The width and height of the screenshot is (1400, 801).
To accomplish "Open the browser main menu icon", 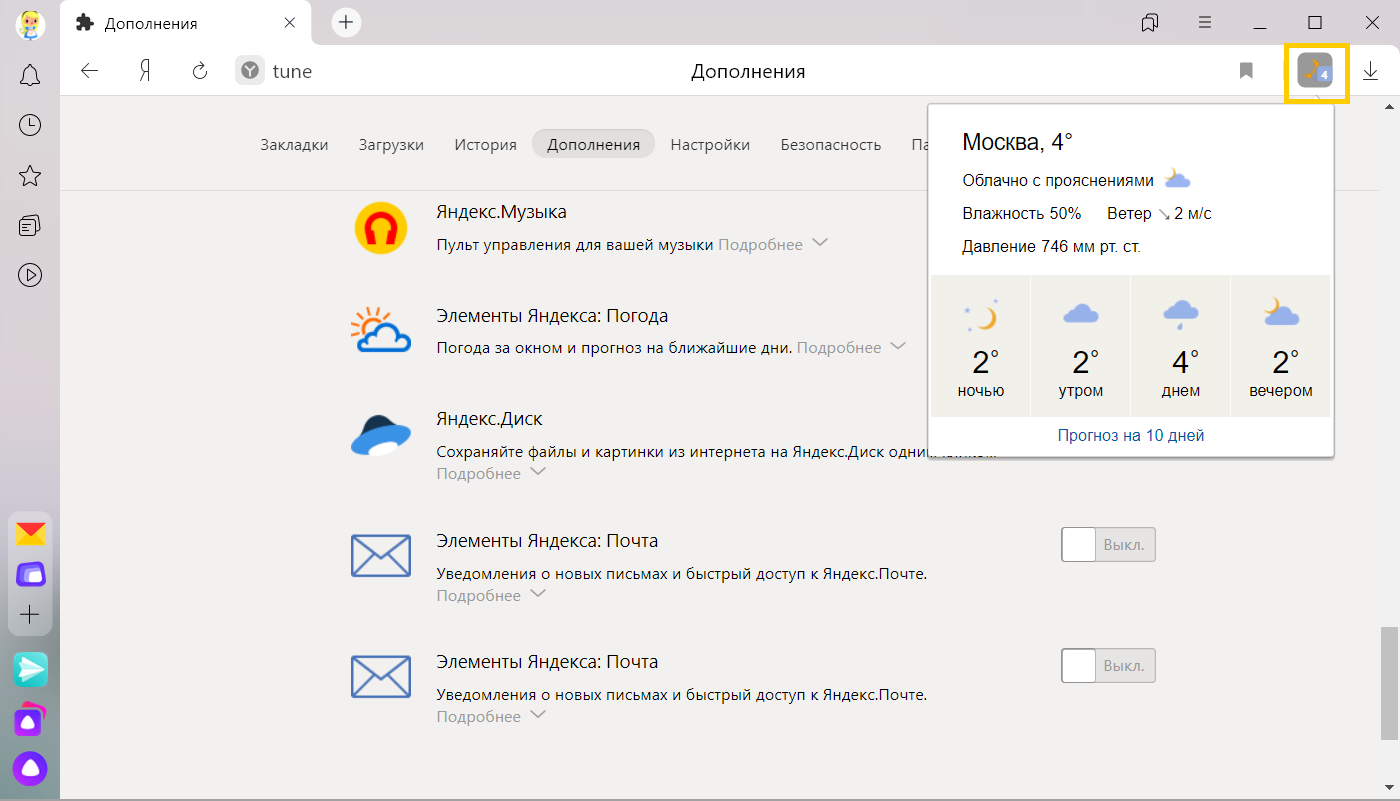I will [x=1206, y=22].
